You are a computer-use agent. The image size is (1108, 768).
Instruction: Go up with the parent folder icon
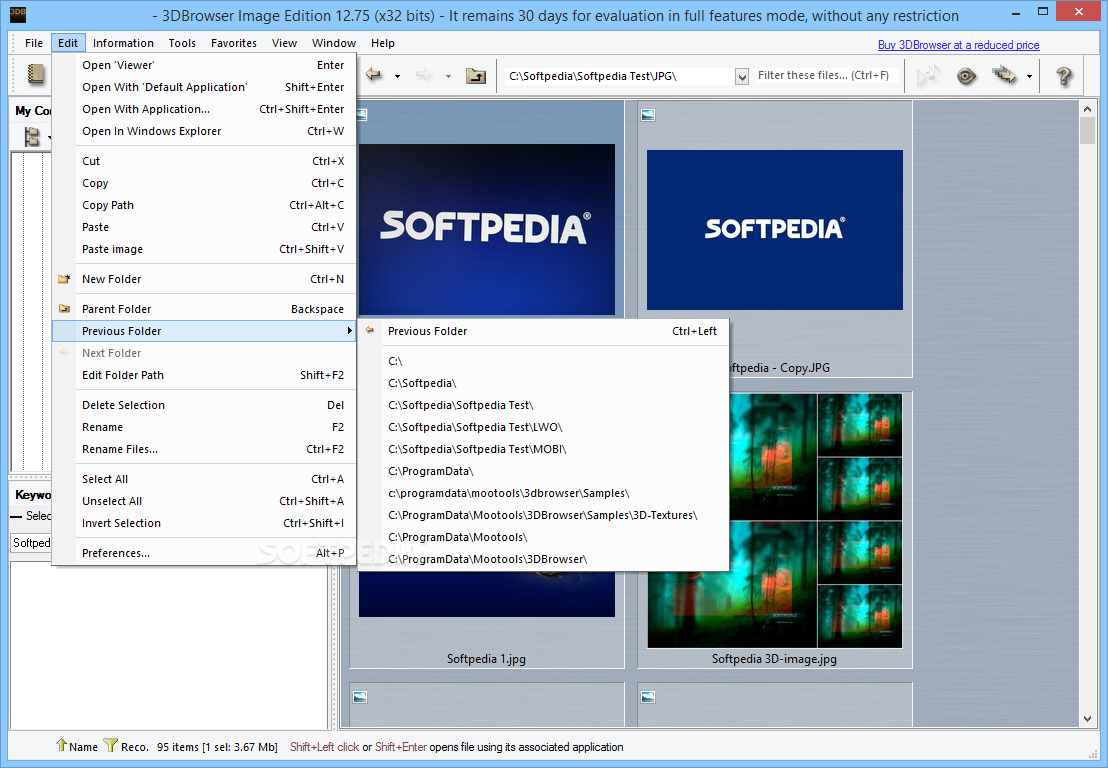click(476, 75)
